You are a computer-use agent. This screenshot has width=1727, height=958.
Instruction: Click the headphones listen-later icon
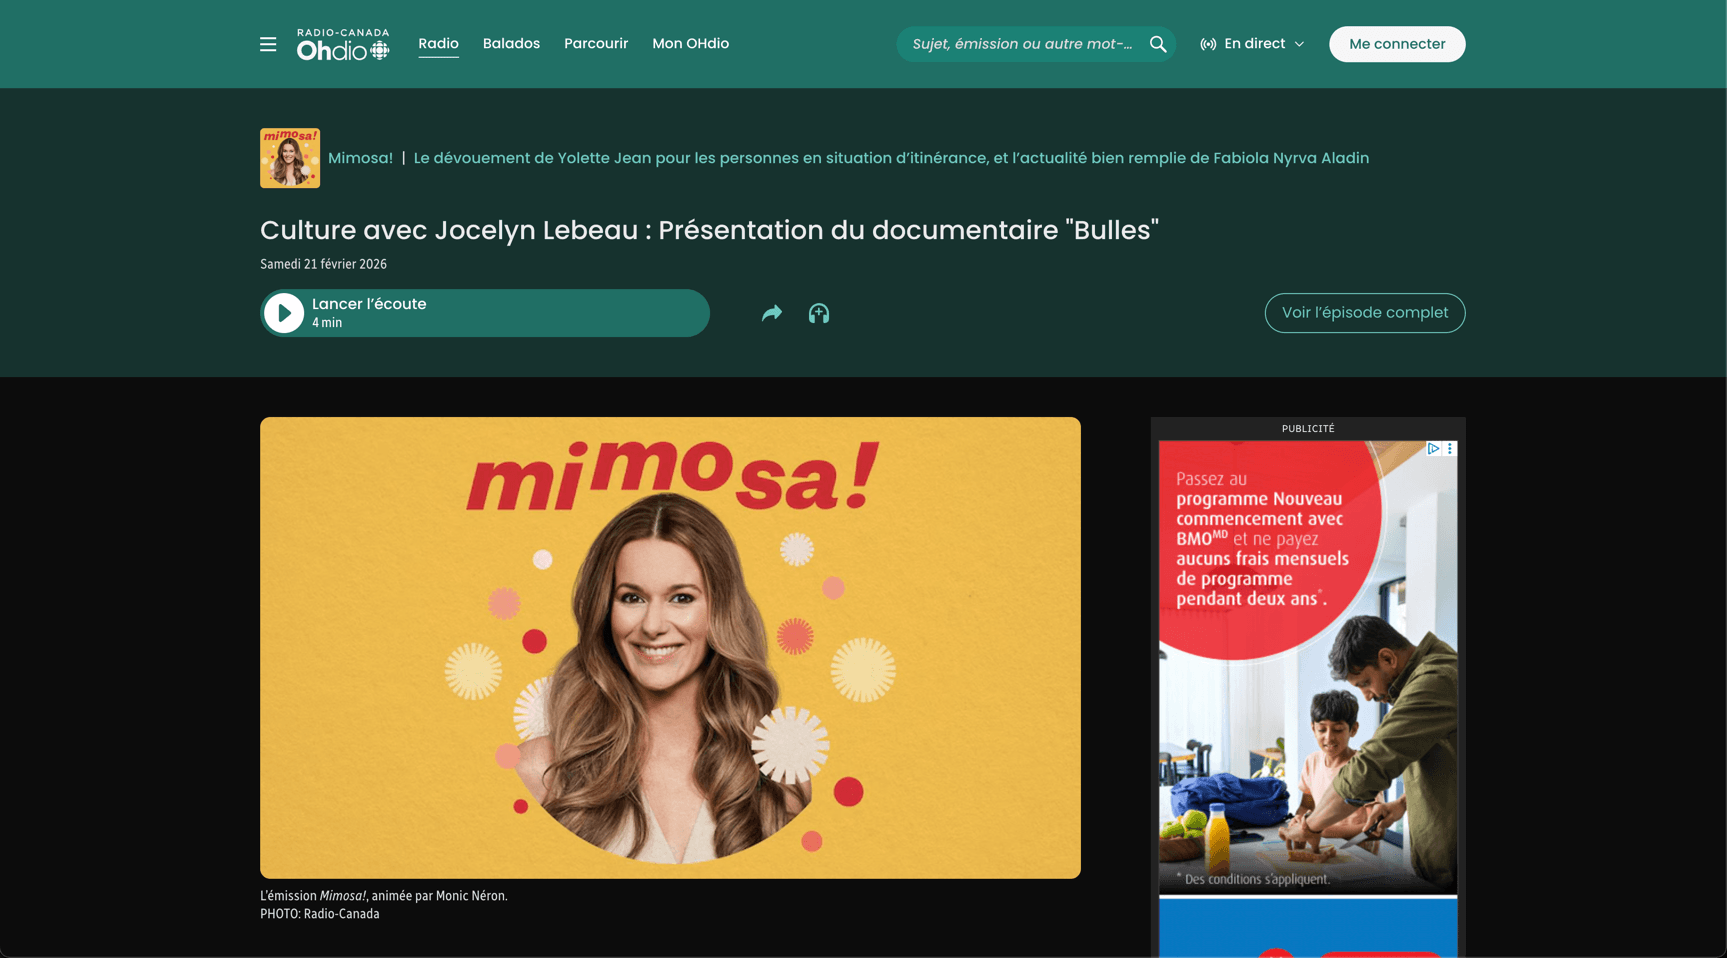tap(819, 313)
